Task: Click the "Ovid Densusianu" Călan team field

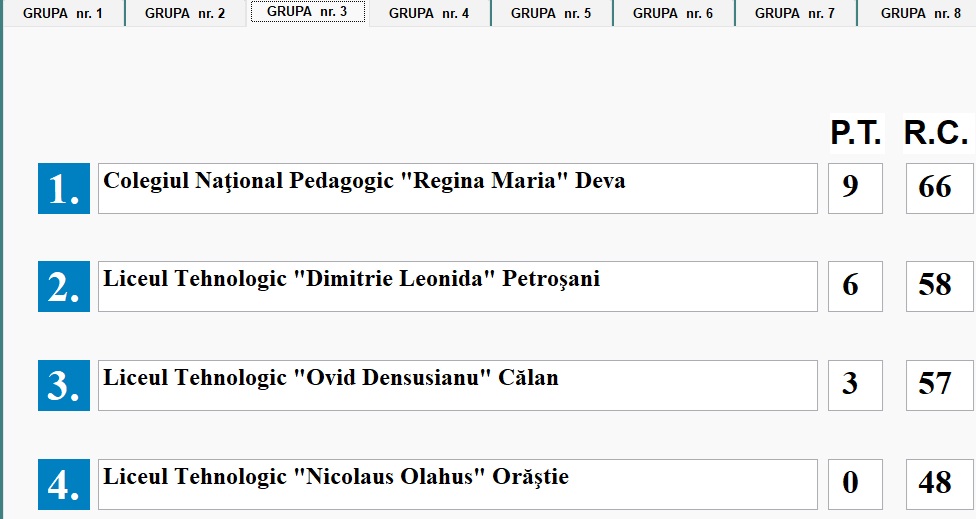Action: (457, 385)
